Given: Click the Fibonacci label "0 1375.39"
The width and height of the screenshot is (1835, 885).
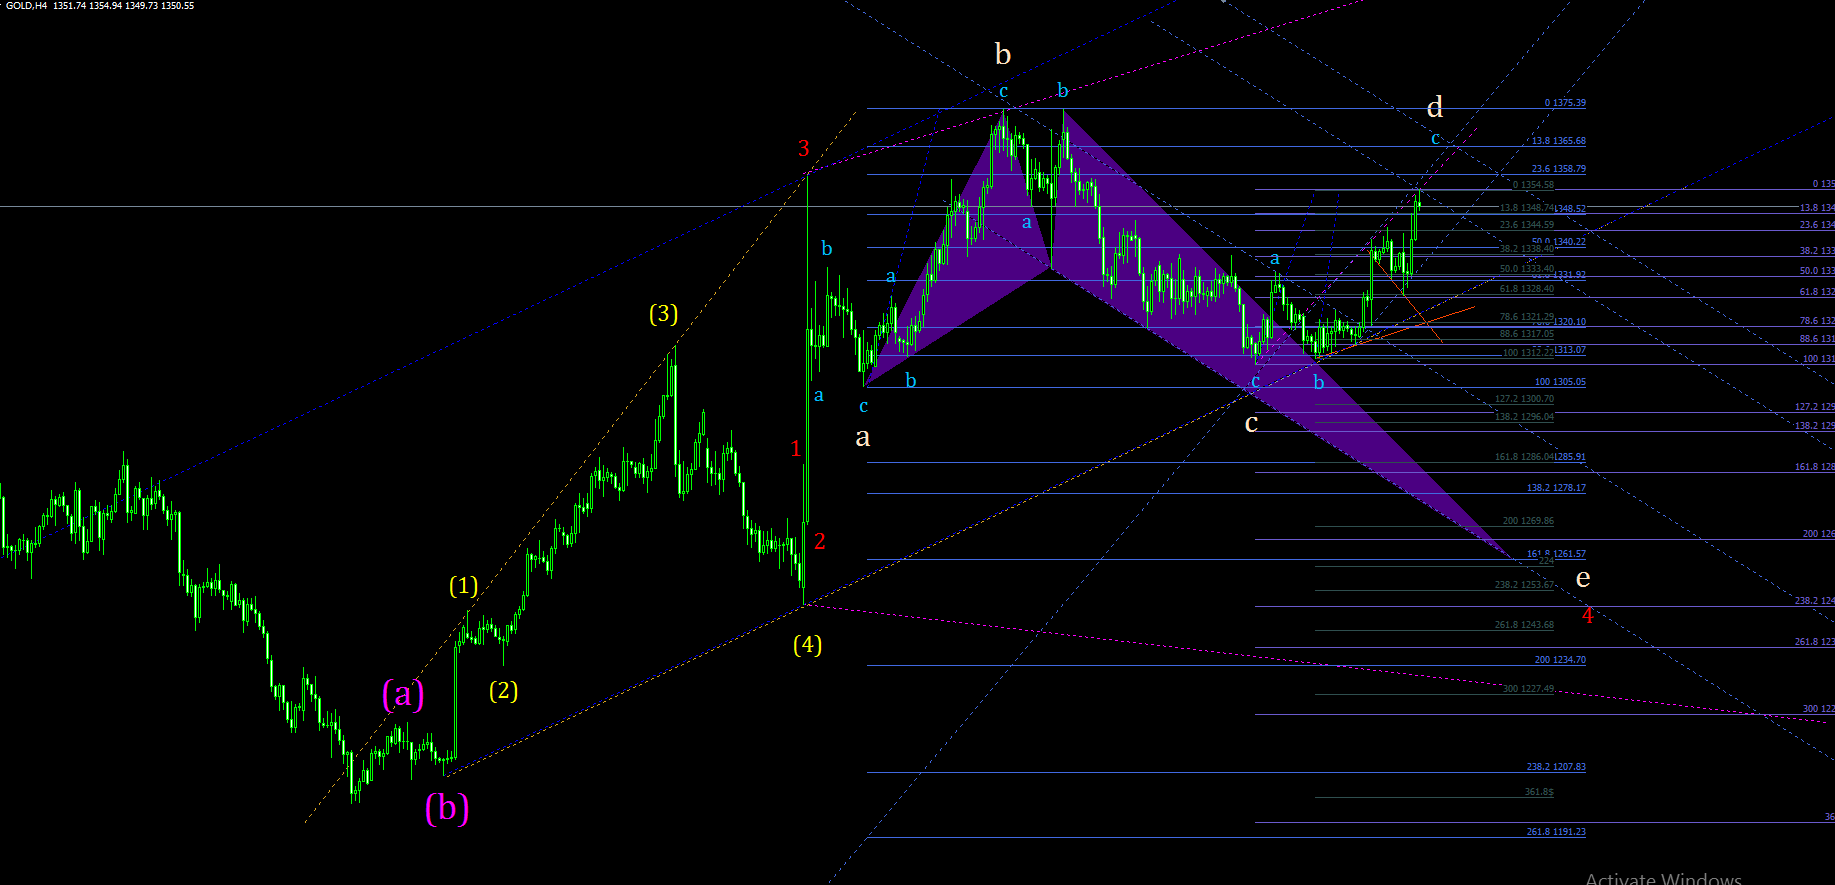Looking at the screenshot, I should [x=1565, y=103].
